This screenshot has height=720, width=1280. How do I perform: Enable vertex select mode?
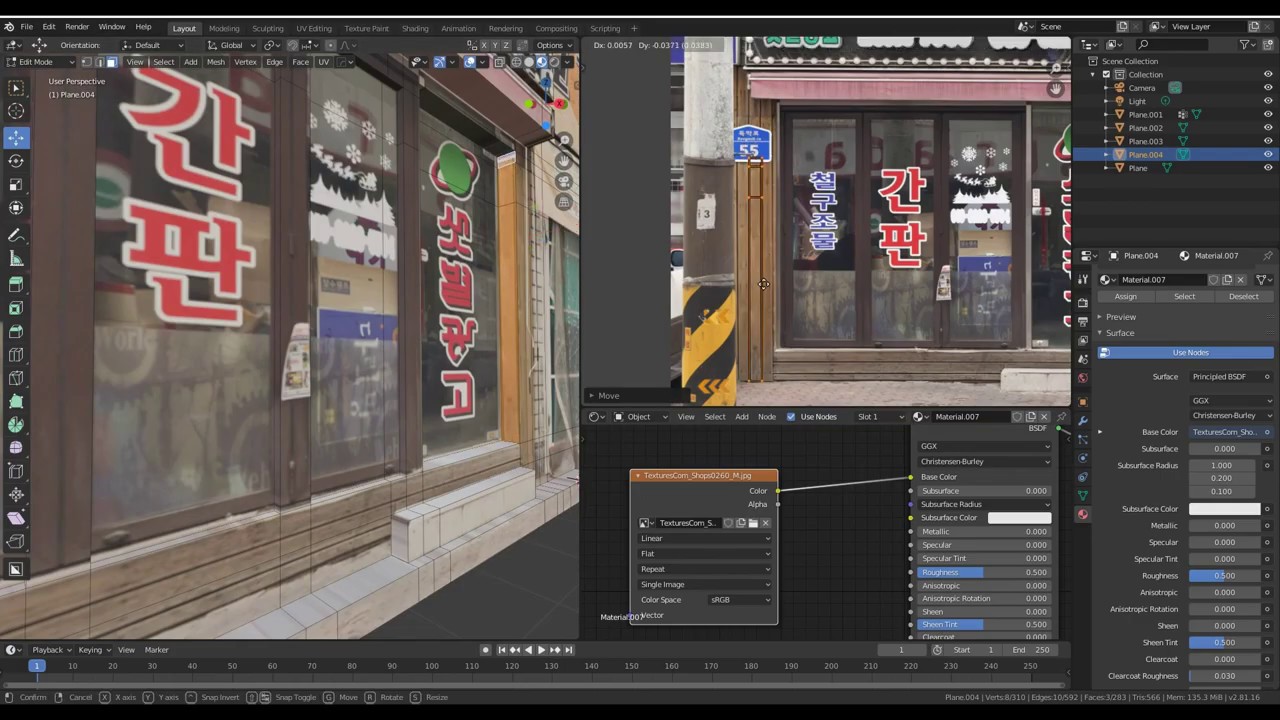tap(88, 62)
